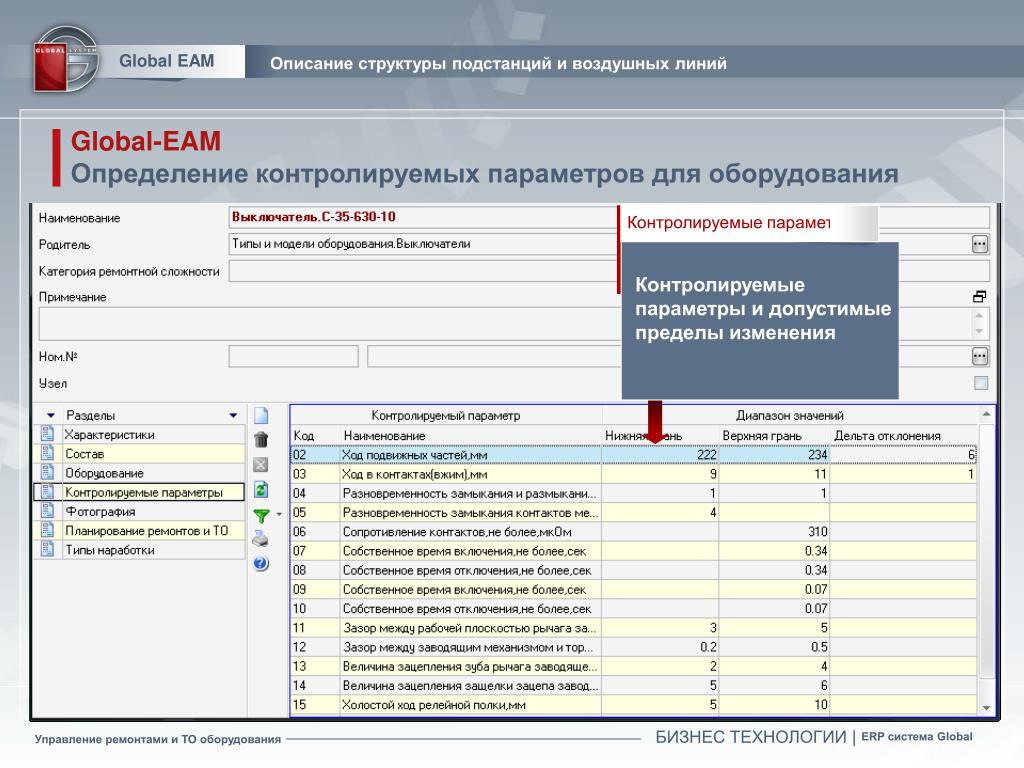Viewport: 1024px width, 768px height.
Task: Click the expand window icon near Примечание
Action: point(979,296)
